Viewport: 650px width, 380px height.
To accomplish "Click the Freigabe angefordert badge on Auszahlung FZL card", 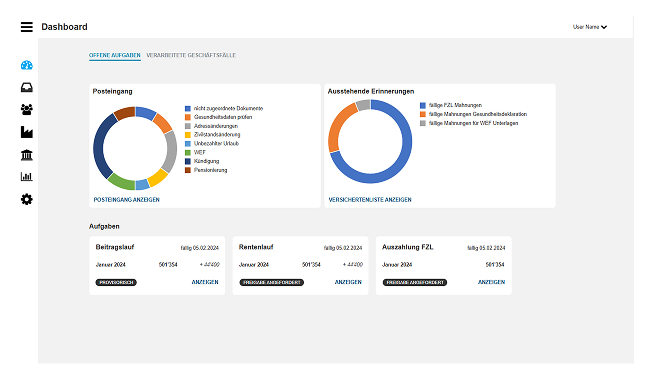I will (x=415, y=283).
